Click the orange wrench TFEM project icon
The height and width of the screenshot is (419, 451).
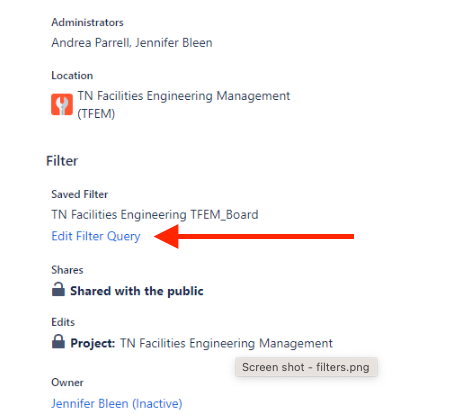(62, 105)
